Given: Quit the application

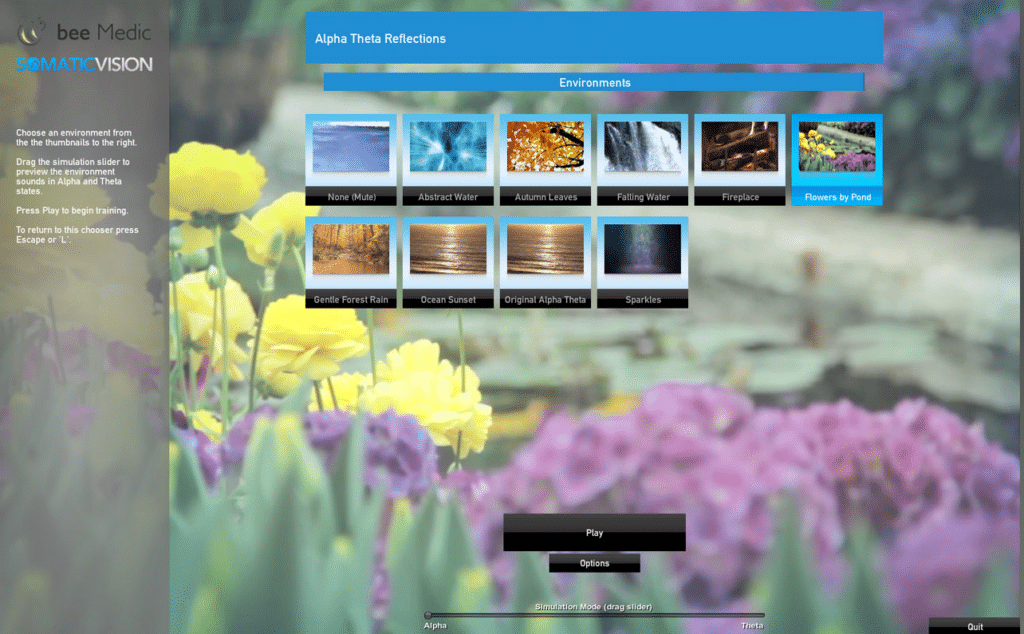Looking at the screenshot, I should point(975,626).
